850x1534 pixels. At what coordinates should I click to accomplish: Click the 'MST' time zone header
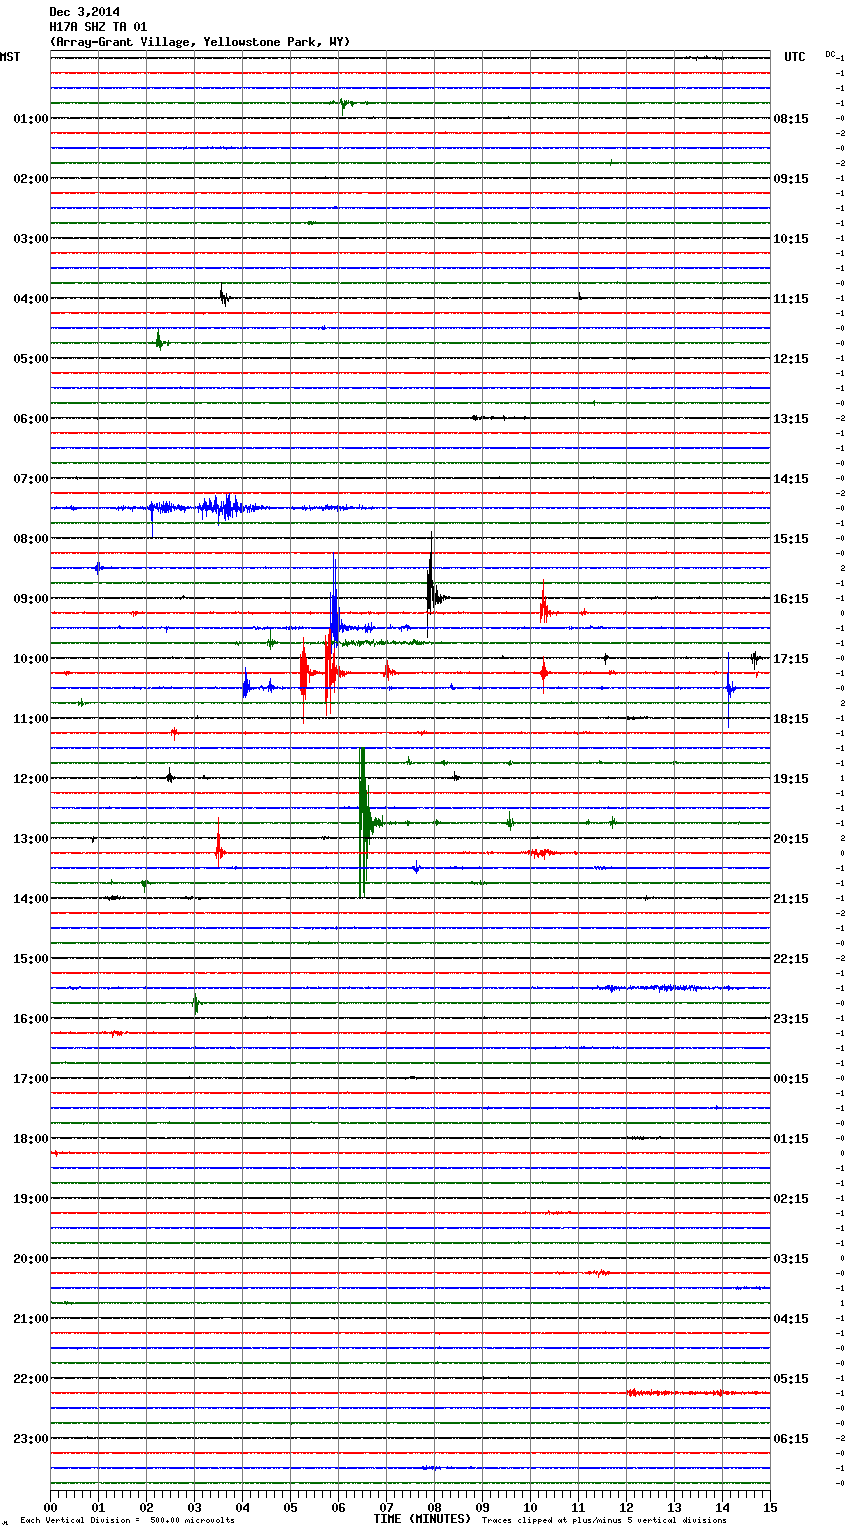[x=10, y=58]
